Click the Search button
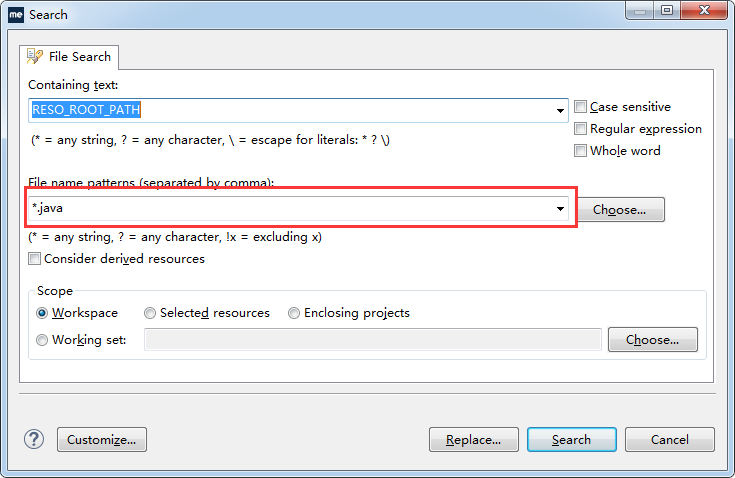 point(571,440)
